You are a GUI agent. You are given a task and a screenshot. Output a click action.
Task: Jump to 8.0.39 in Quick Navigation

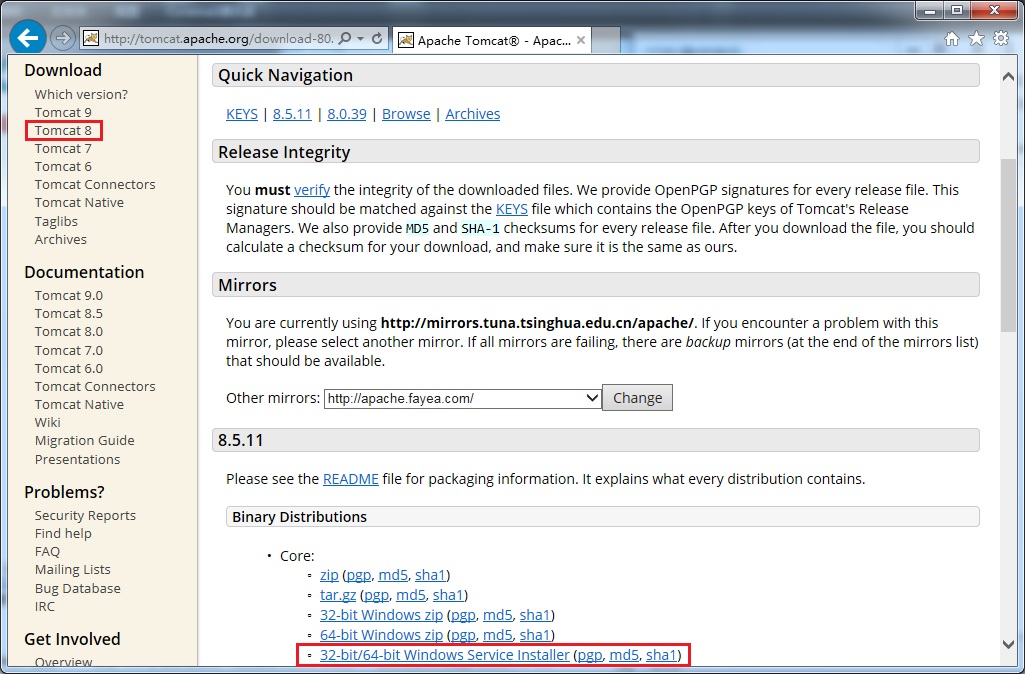coord(346,114)
